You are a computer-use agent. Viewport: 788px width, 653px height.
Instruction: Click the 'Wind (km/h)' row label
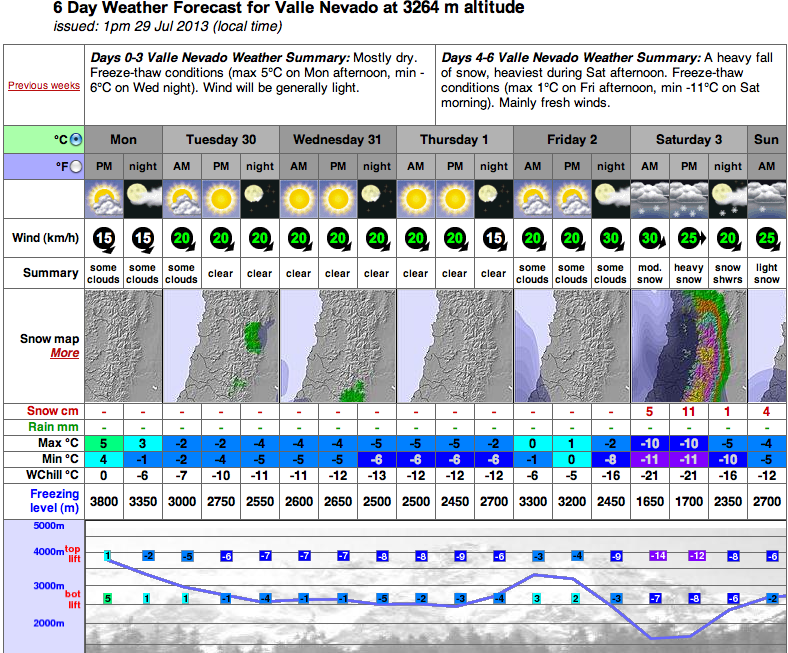tap(46, 238)
